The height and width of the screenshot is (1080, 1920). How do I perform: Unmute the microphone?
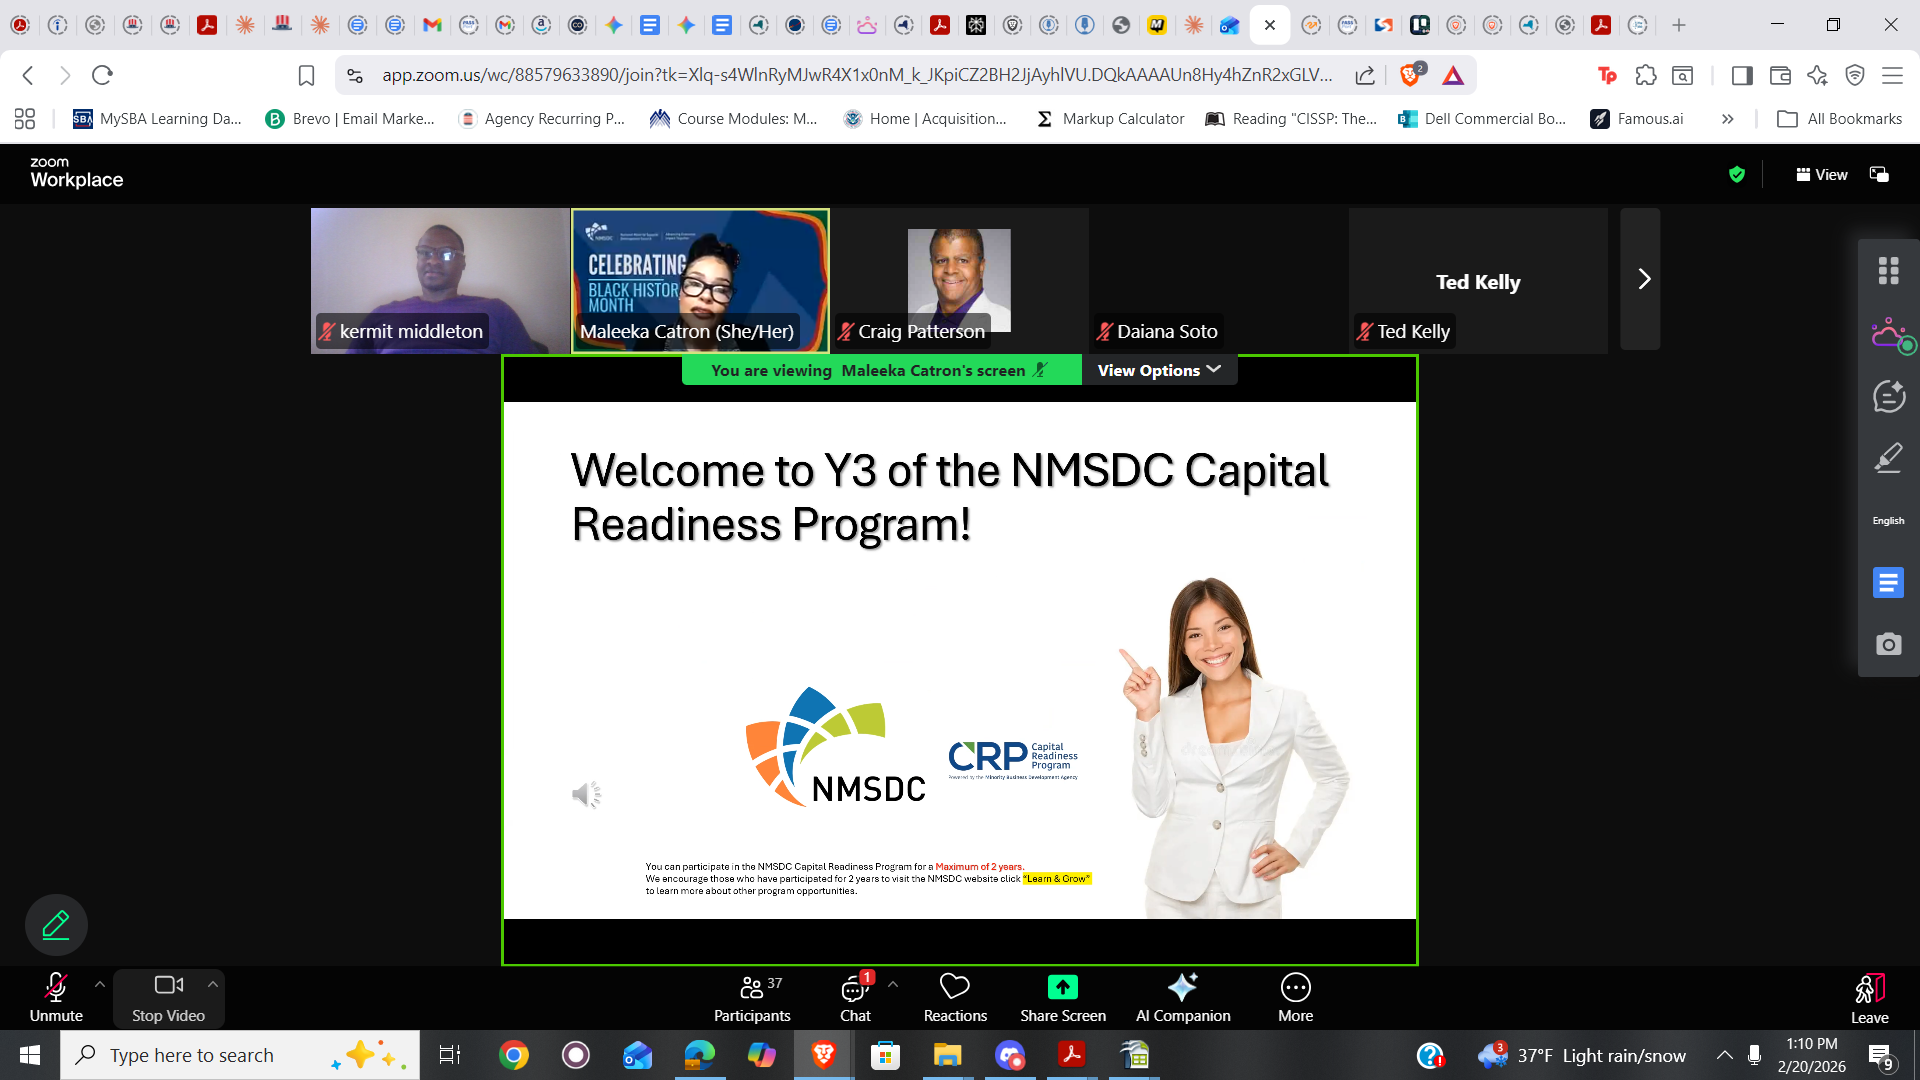pos(56,998)
